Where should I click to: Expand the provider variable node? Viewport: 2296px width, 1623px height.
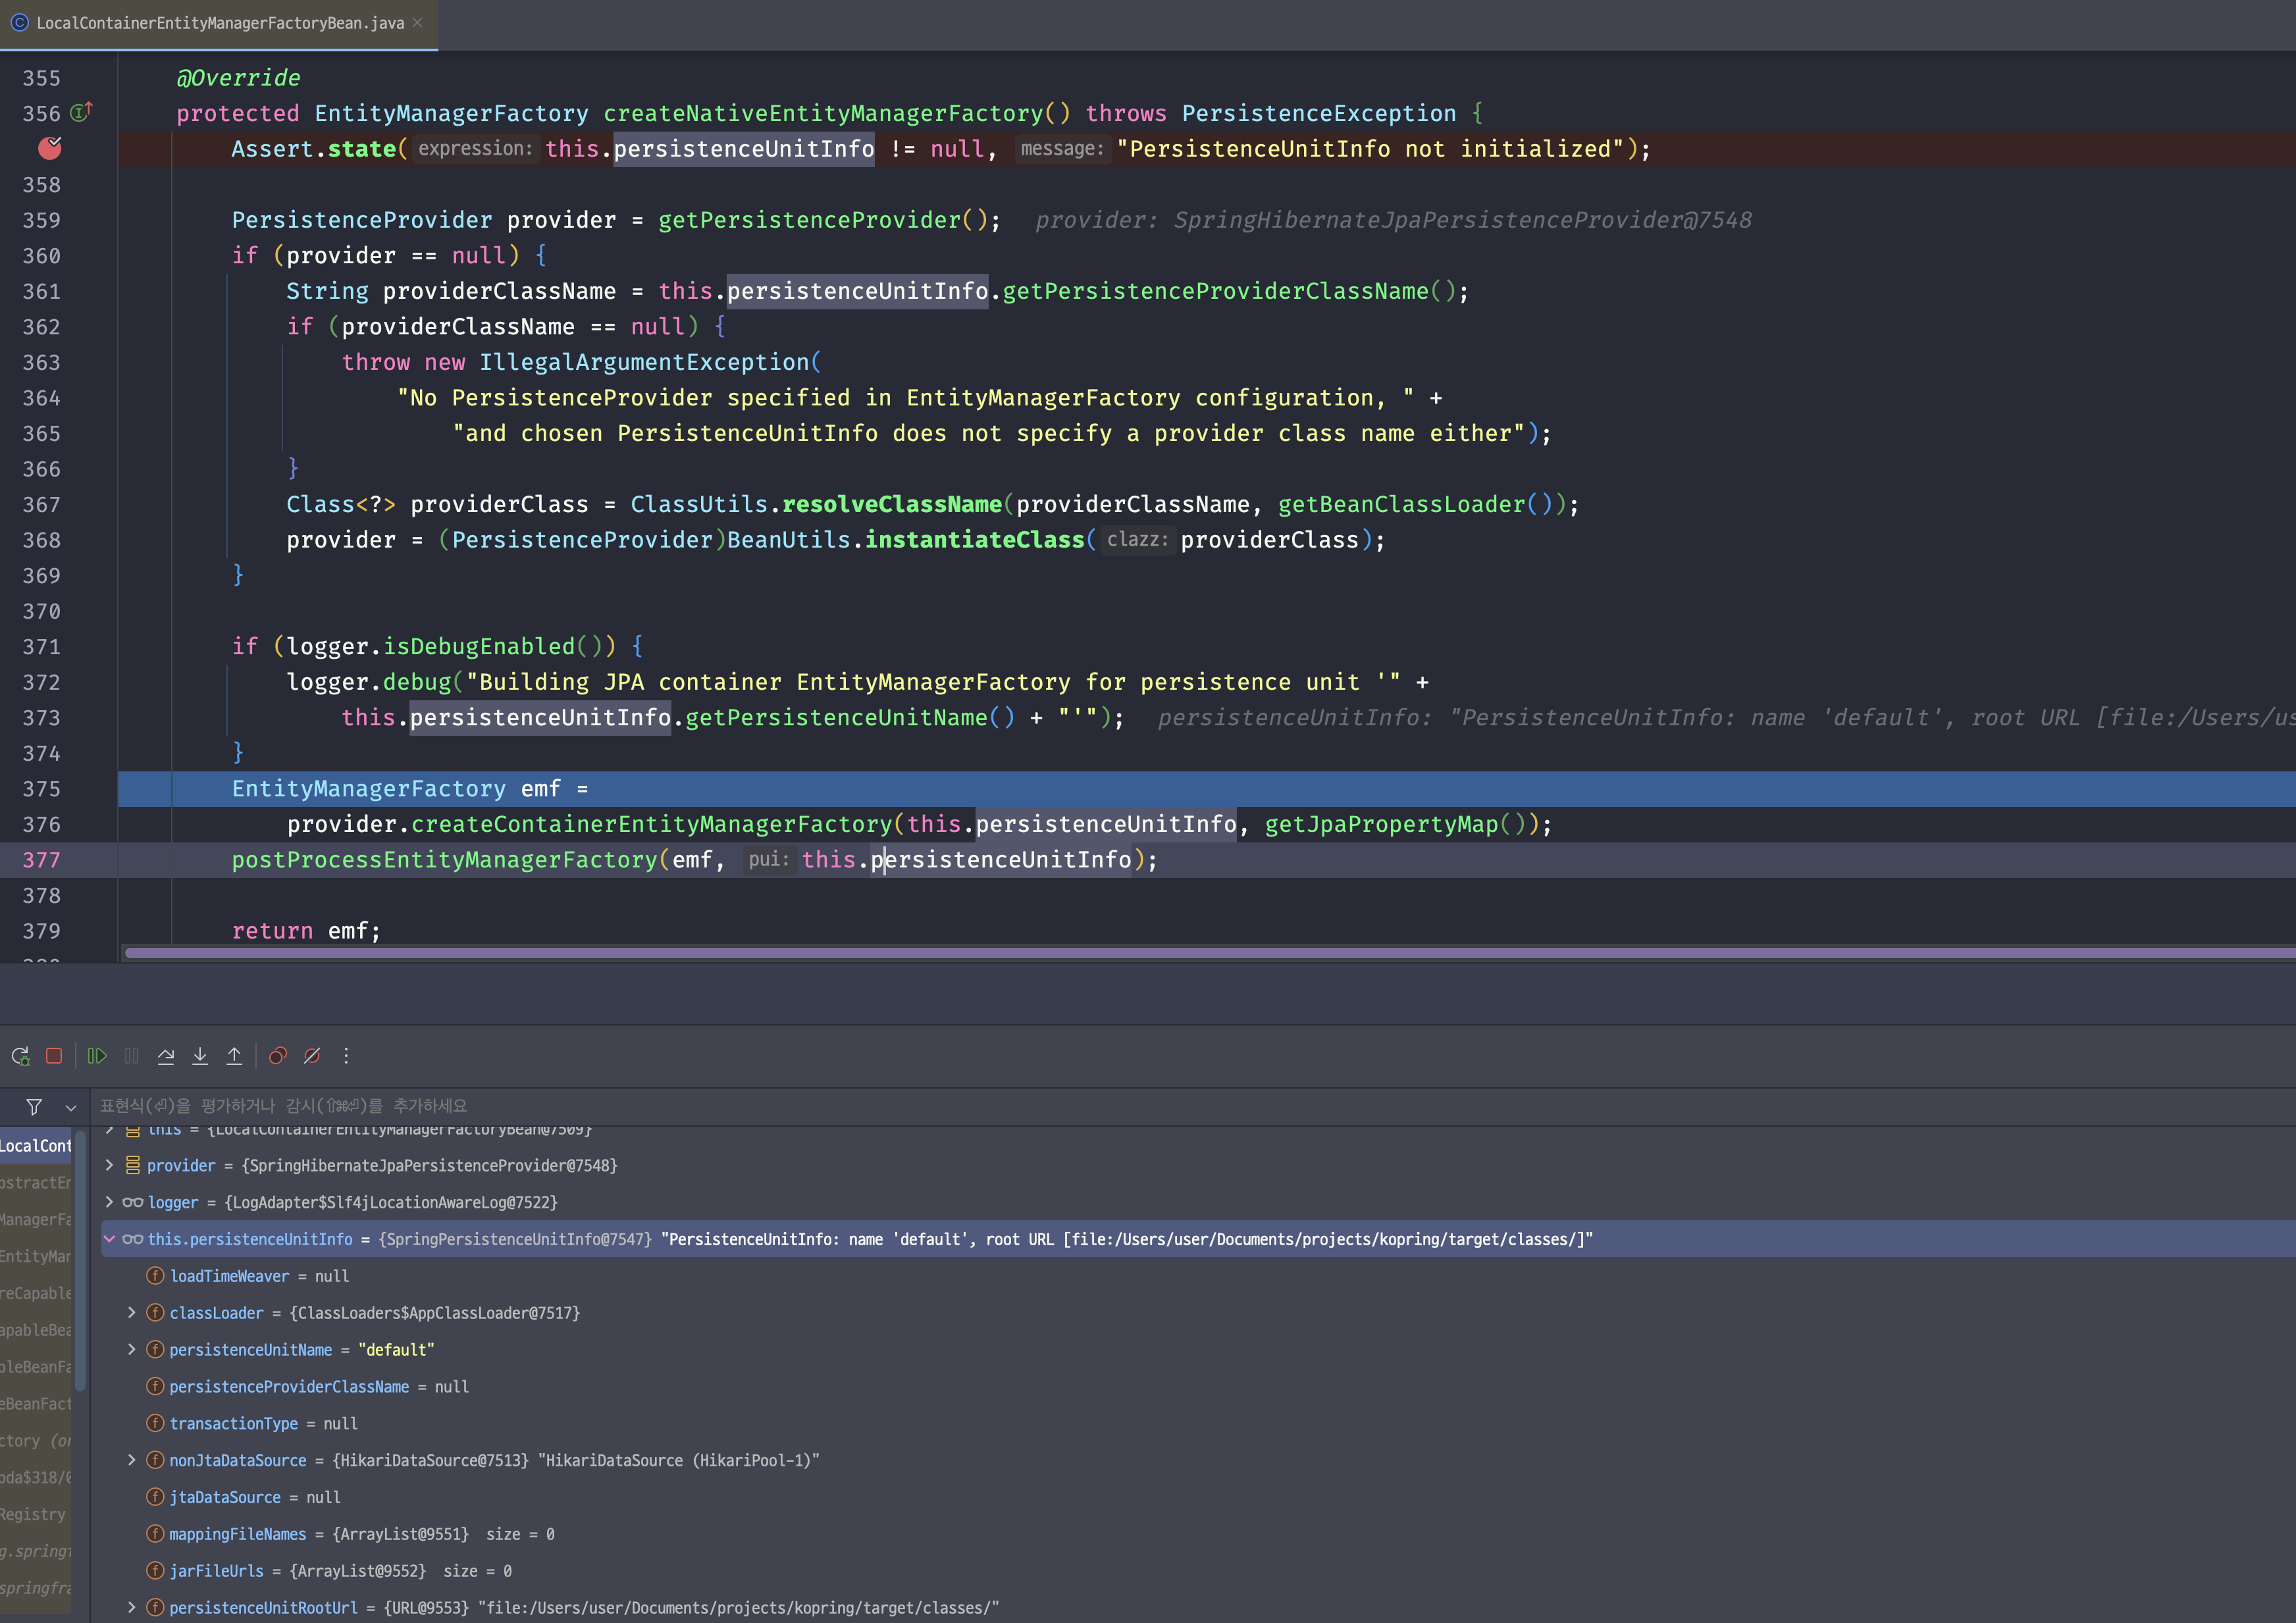pos(109,1165)
